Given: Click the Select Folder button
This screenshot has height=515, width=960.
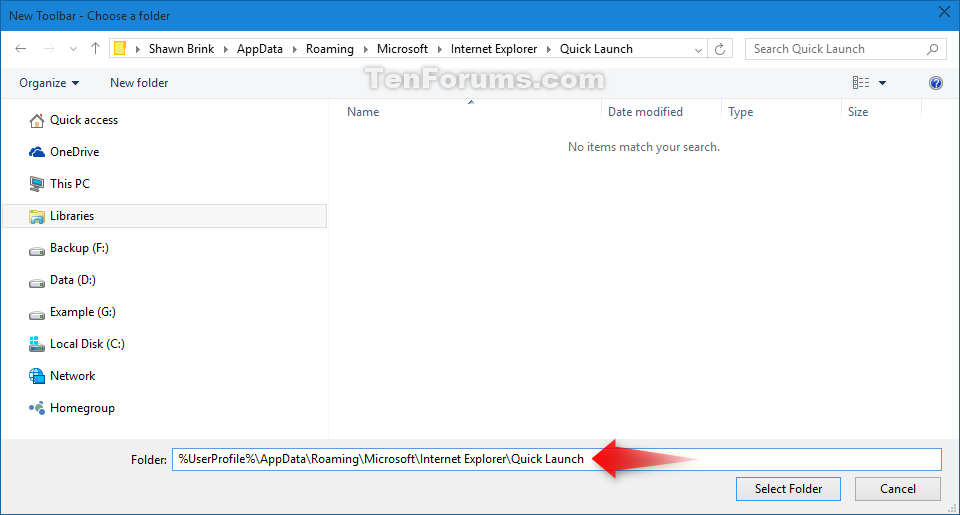Looking at the screenshot, I should (x=788, y=489).
